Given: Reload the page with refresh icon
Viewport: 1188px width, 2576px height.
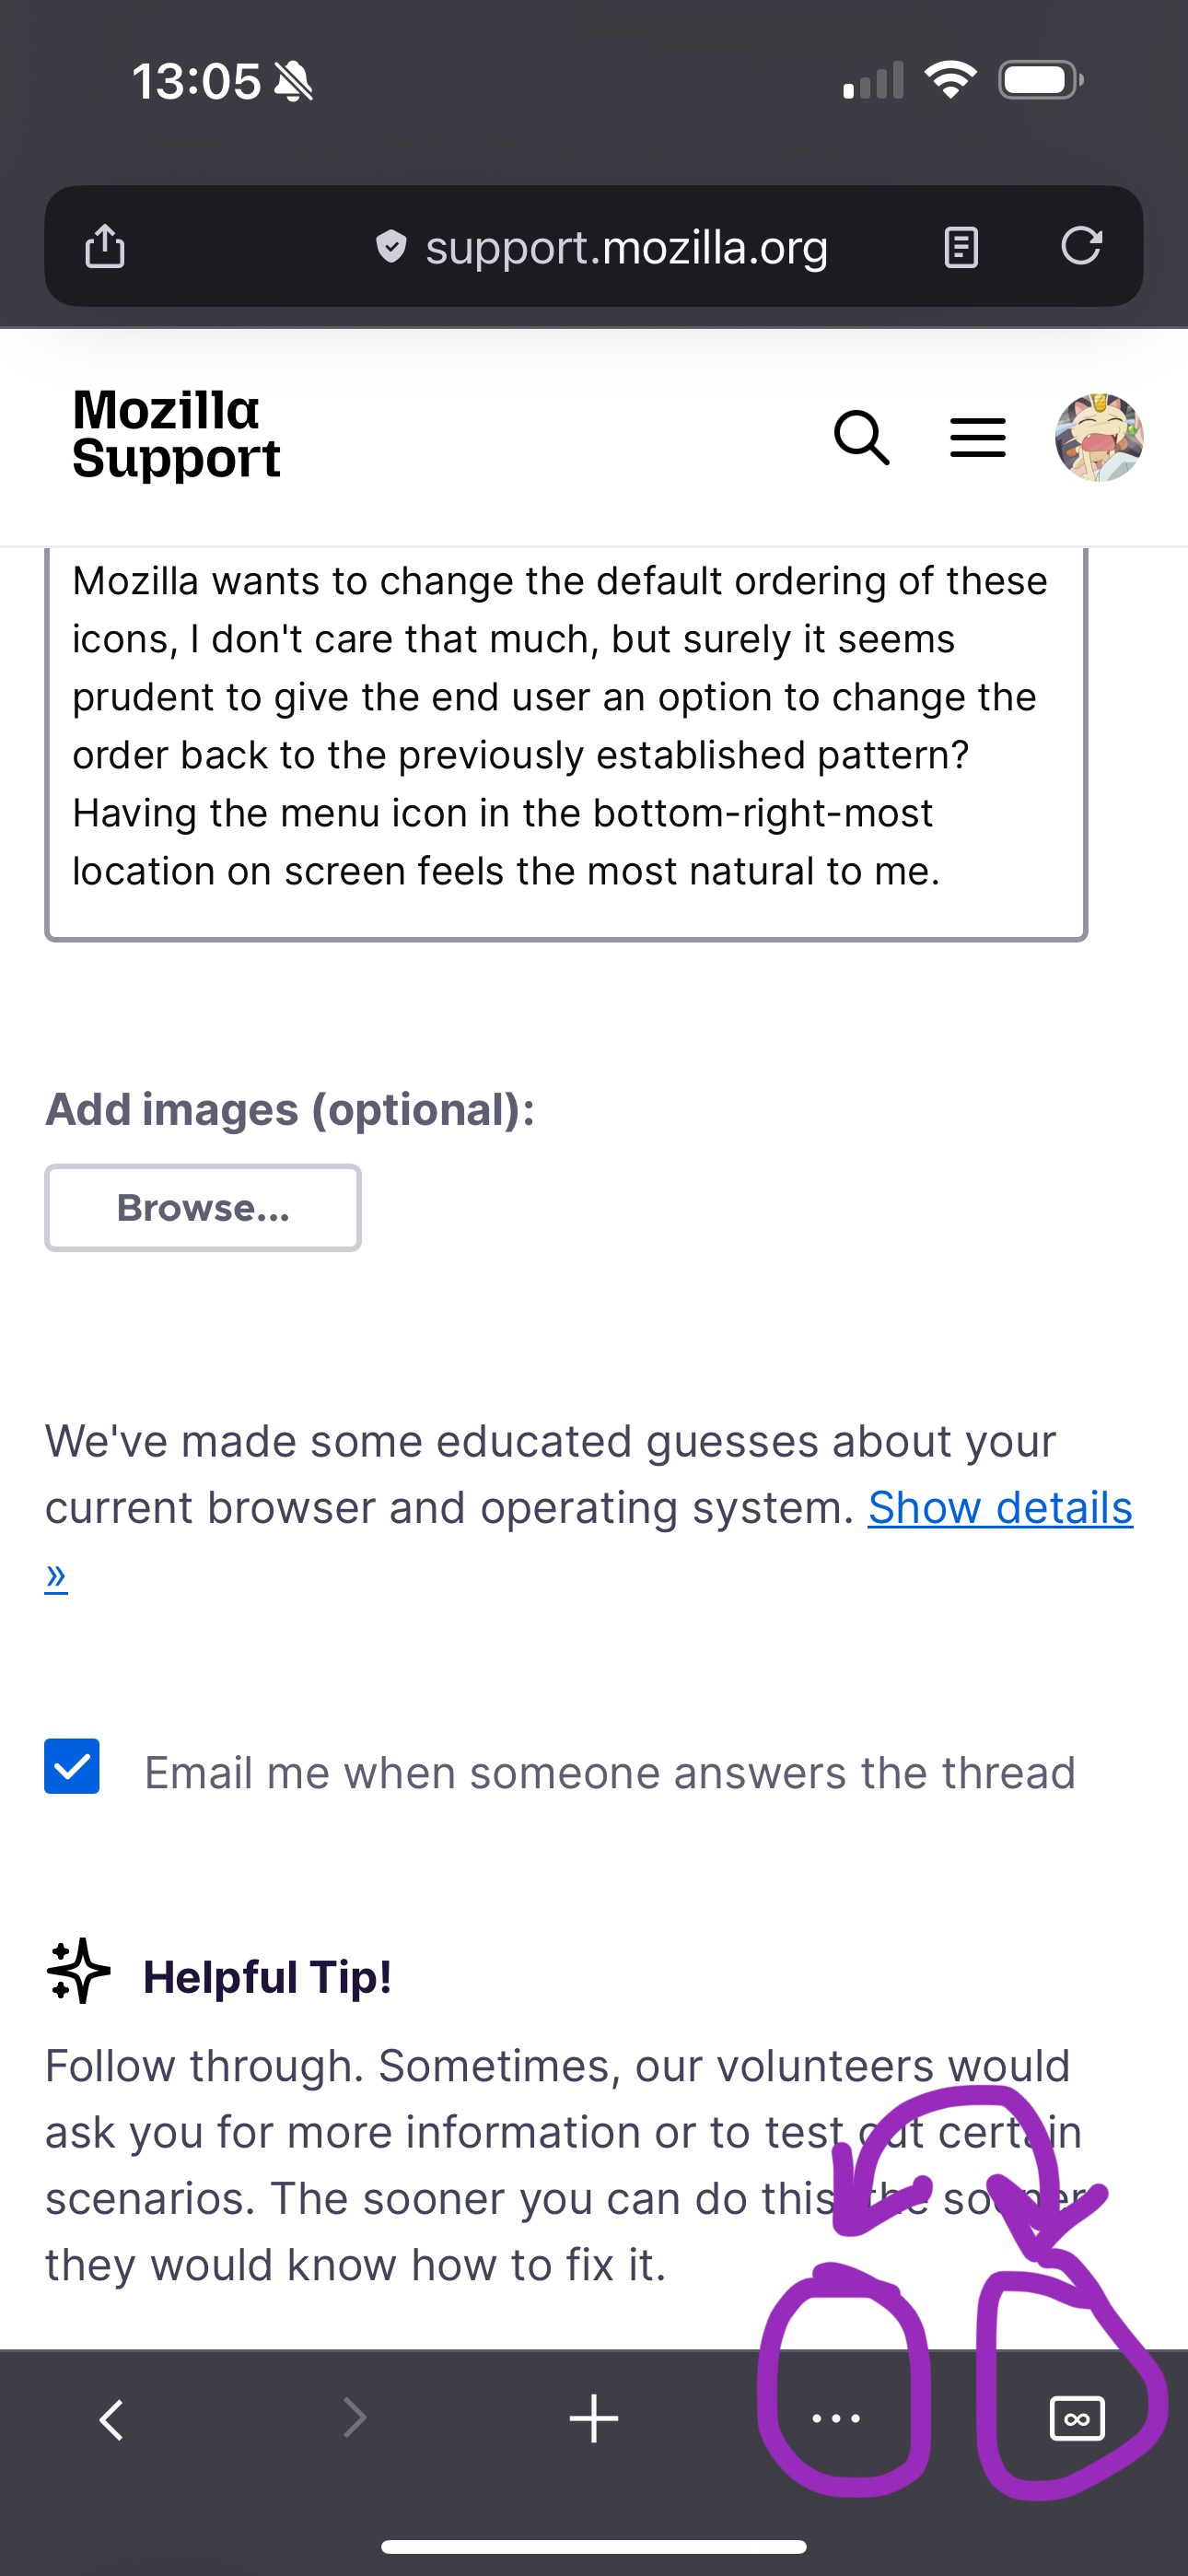Looking at the screenshot, I should point(1081,246).
